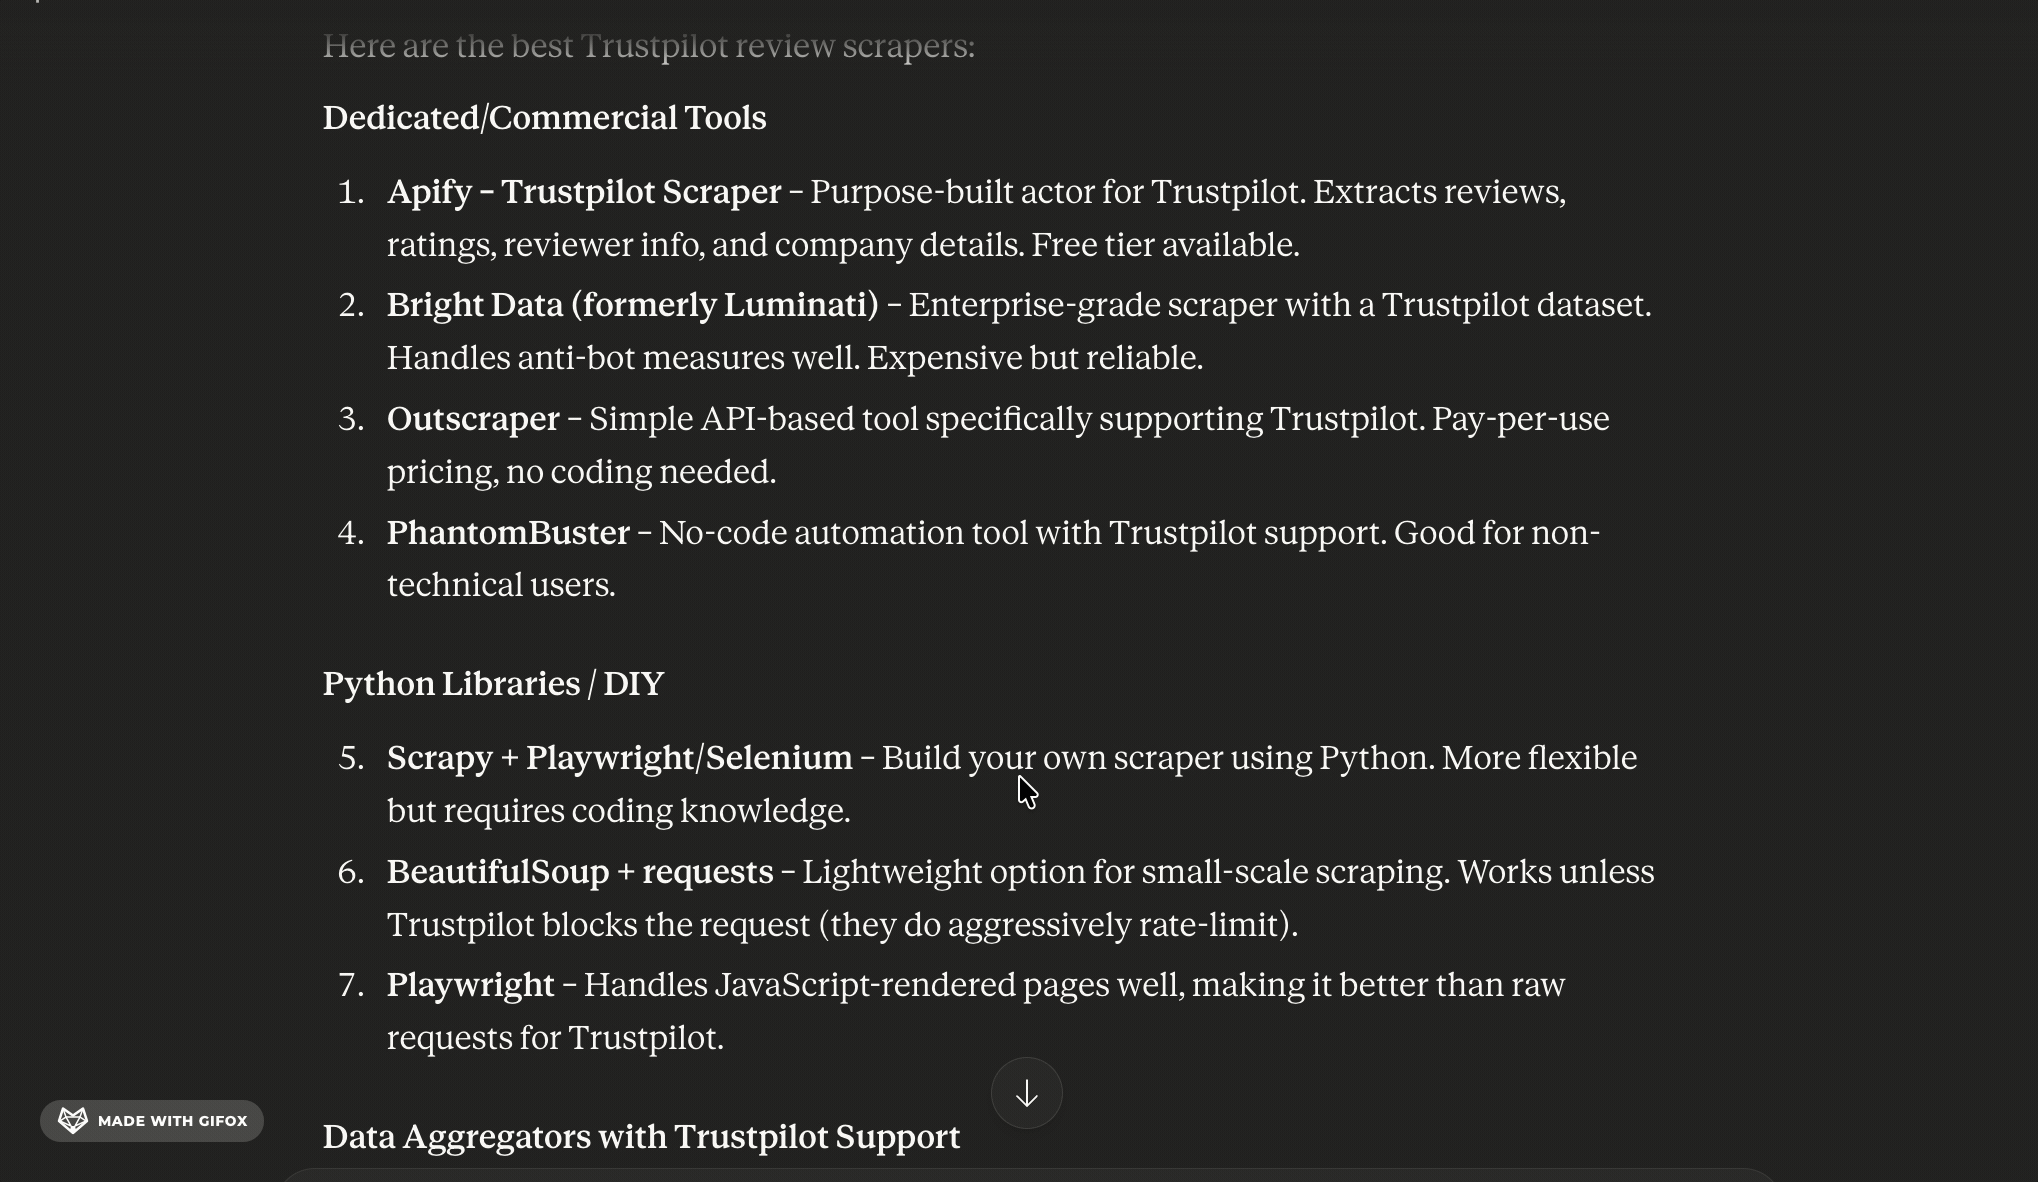The image size is (2038, 1182).
Task: Click the 'PhantomBuster' bold label
Action: click(510, 533)
